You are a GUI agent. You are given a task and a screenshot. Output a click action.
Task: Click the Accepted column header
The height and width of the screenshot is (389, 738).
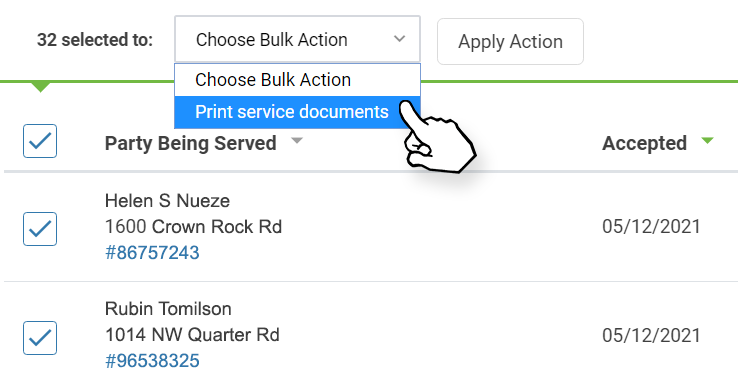point(644,143)
